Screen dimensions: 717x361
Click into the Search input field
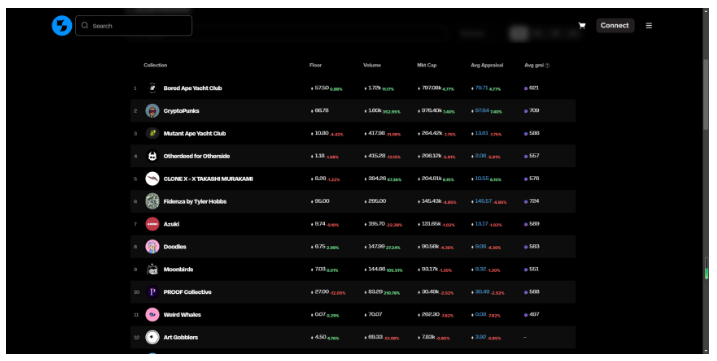tap(134, 26)
